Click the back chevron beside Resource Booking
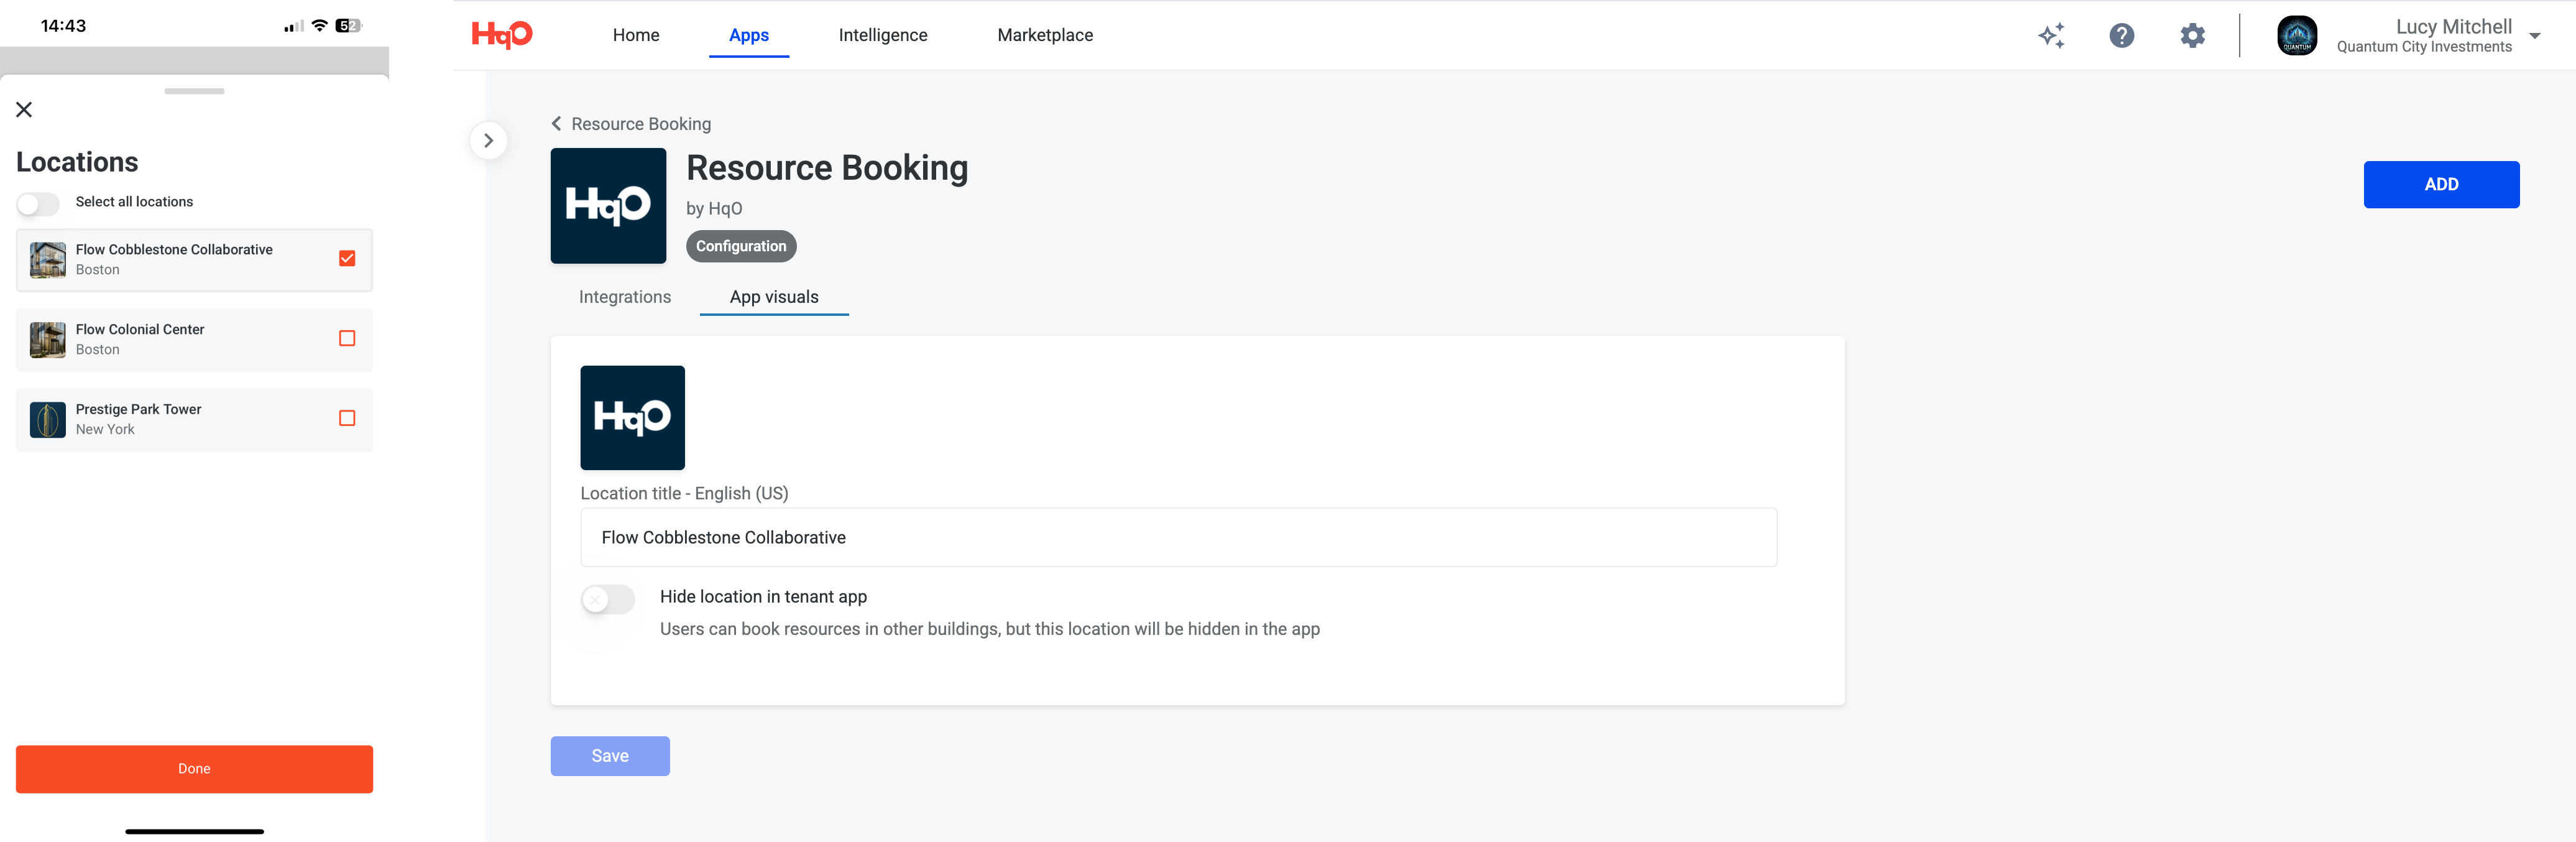The width and height of the screenshot is (2576, 842). 557,123
